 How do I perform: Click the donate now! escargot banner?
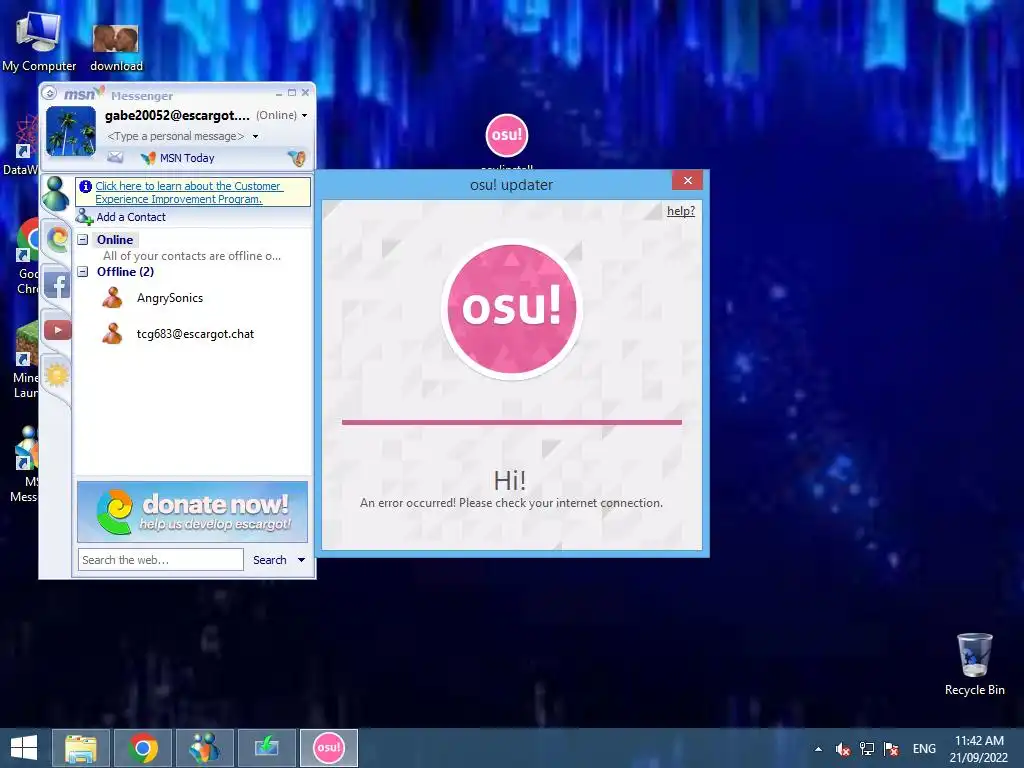[x=193, y=512]
